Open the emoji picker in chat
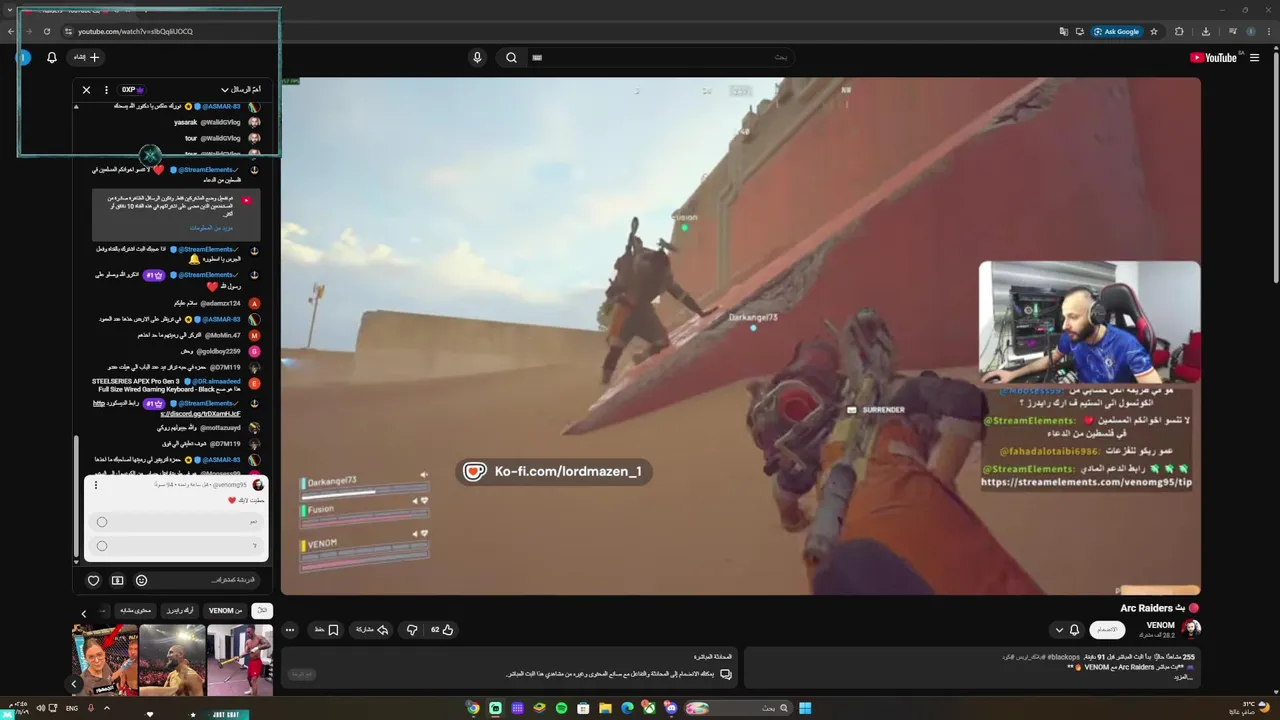 141,580
